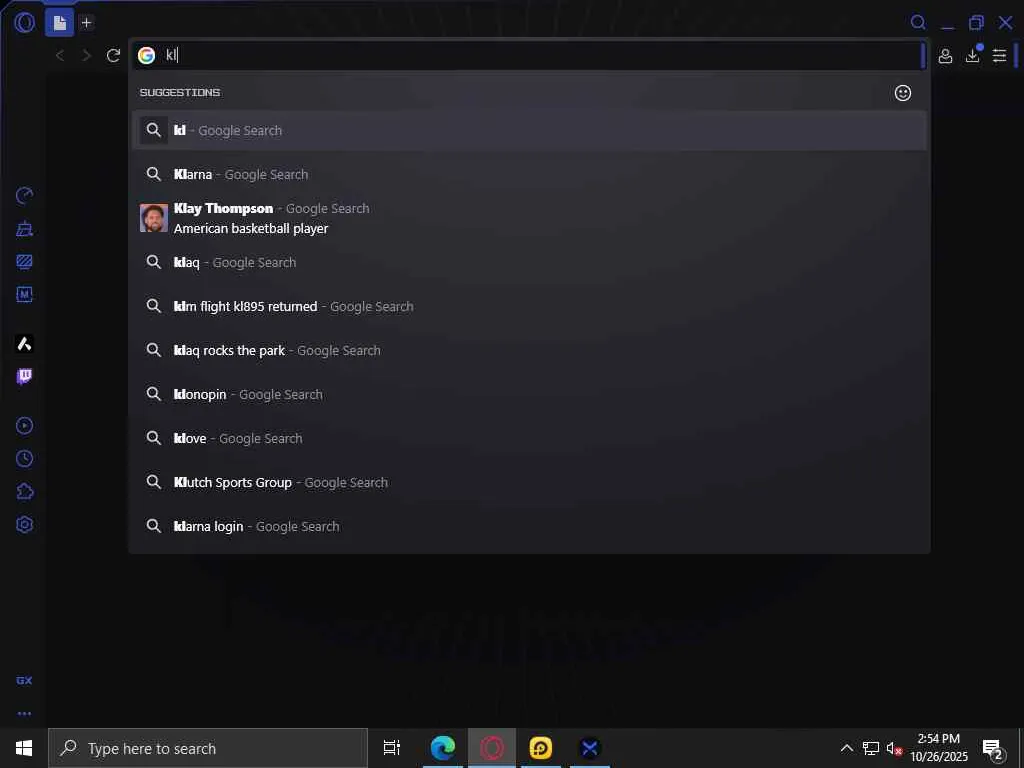
Task: Open the striped monitor sidebar icon
Action: tap(24, 262)
